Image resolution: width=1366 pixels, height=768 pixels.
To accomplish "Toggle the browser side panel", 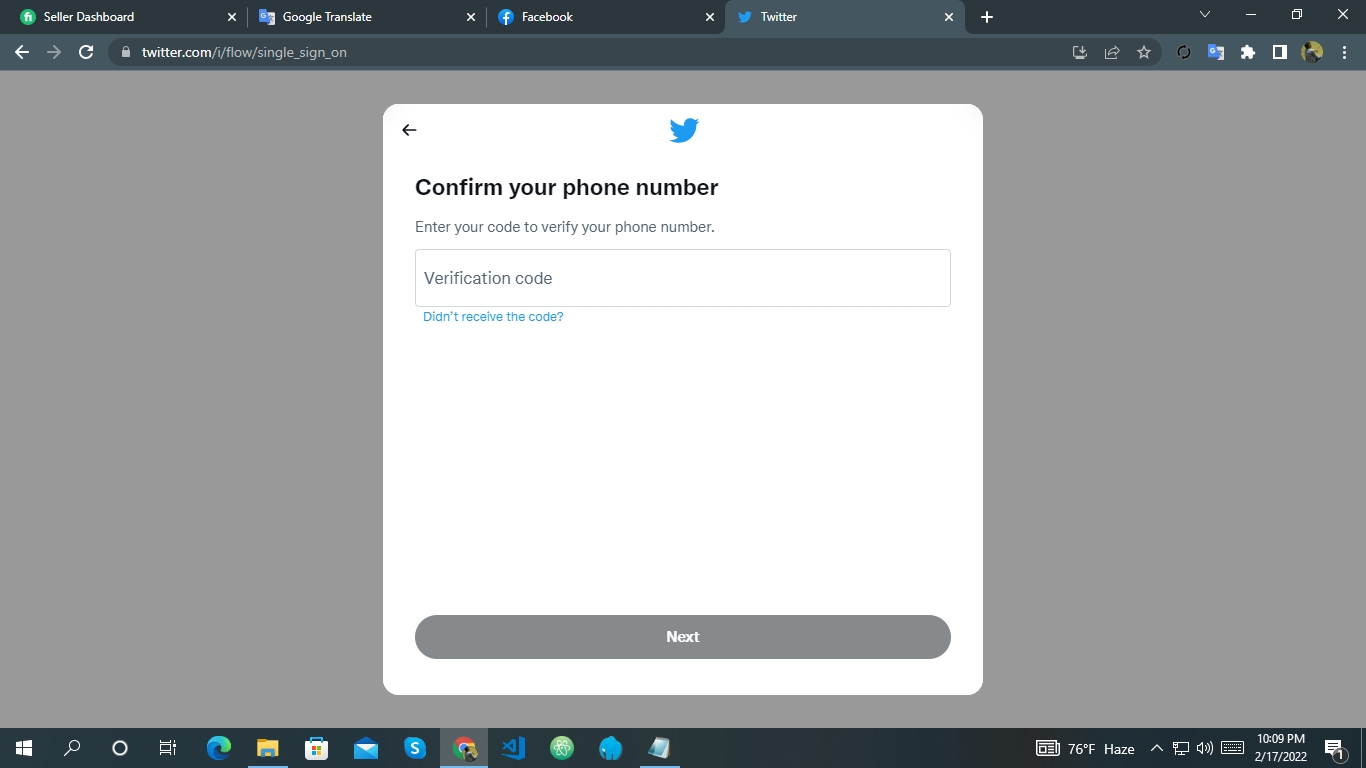I will pyautogui.click(x=1279, y=52).
